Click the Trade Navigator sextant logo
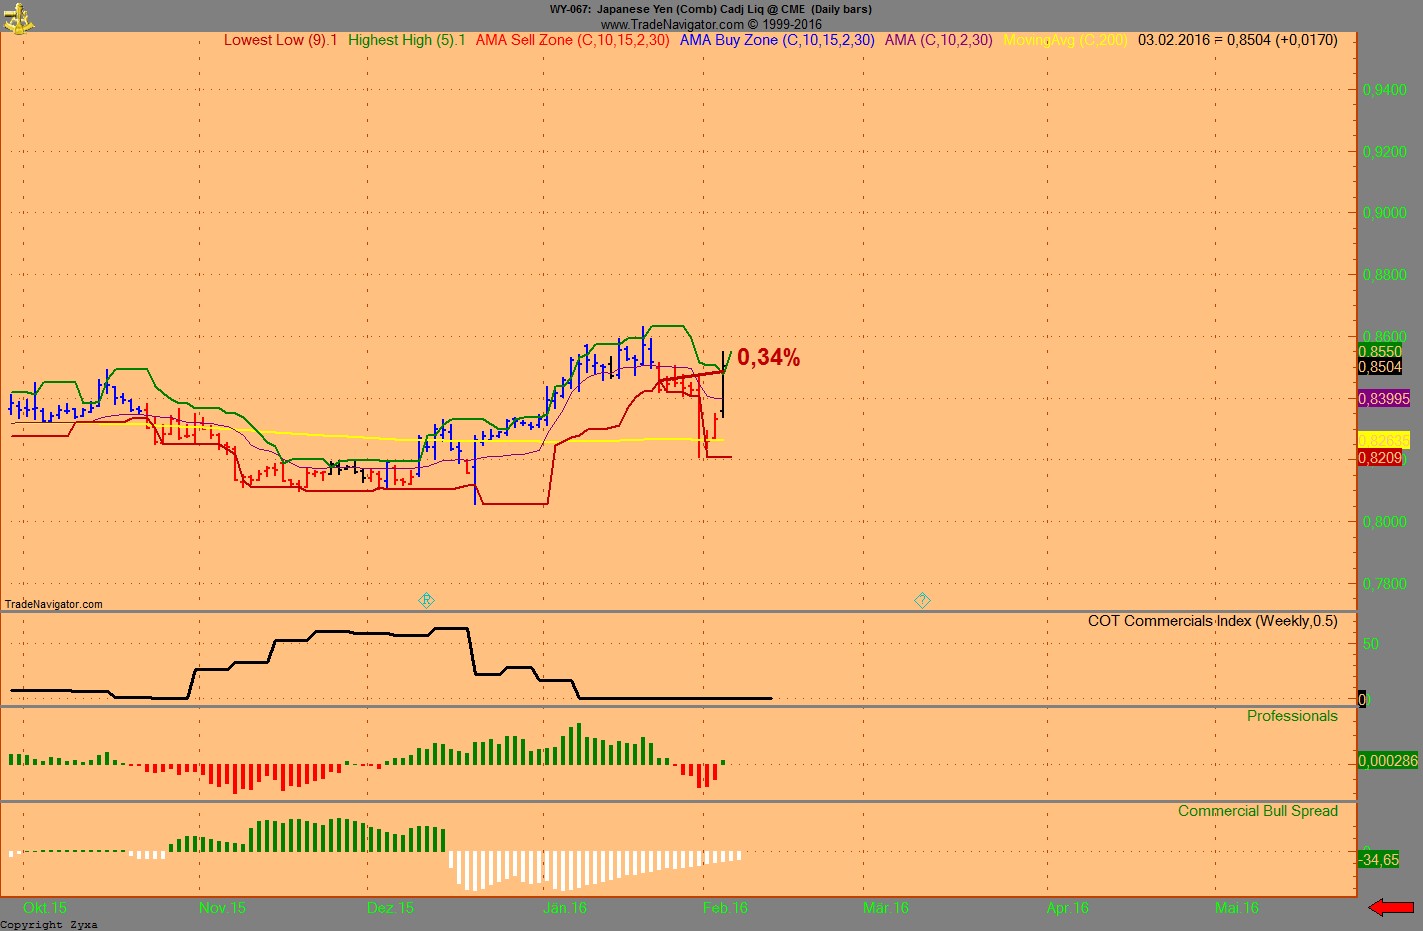The image size is (1423, 931). [17, 18]
